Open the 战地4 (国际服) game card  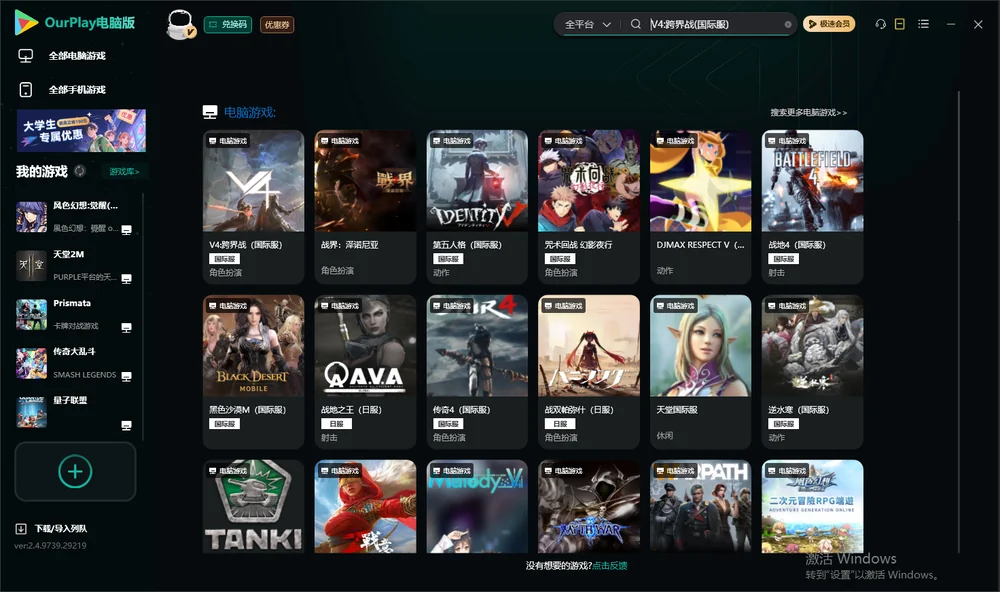click(x=812, y=207)
